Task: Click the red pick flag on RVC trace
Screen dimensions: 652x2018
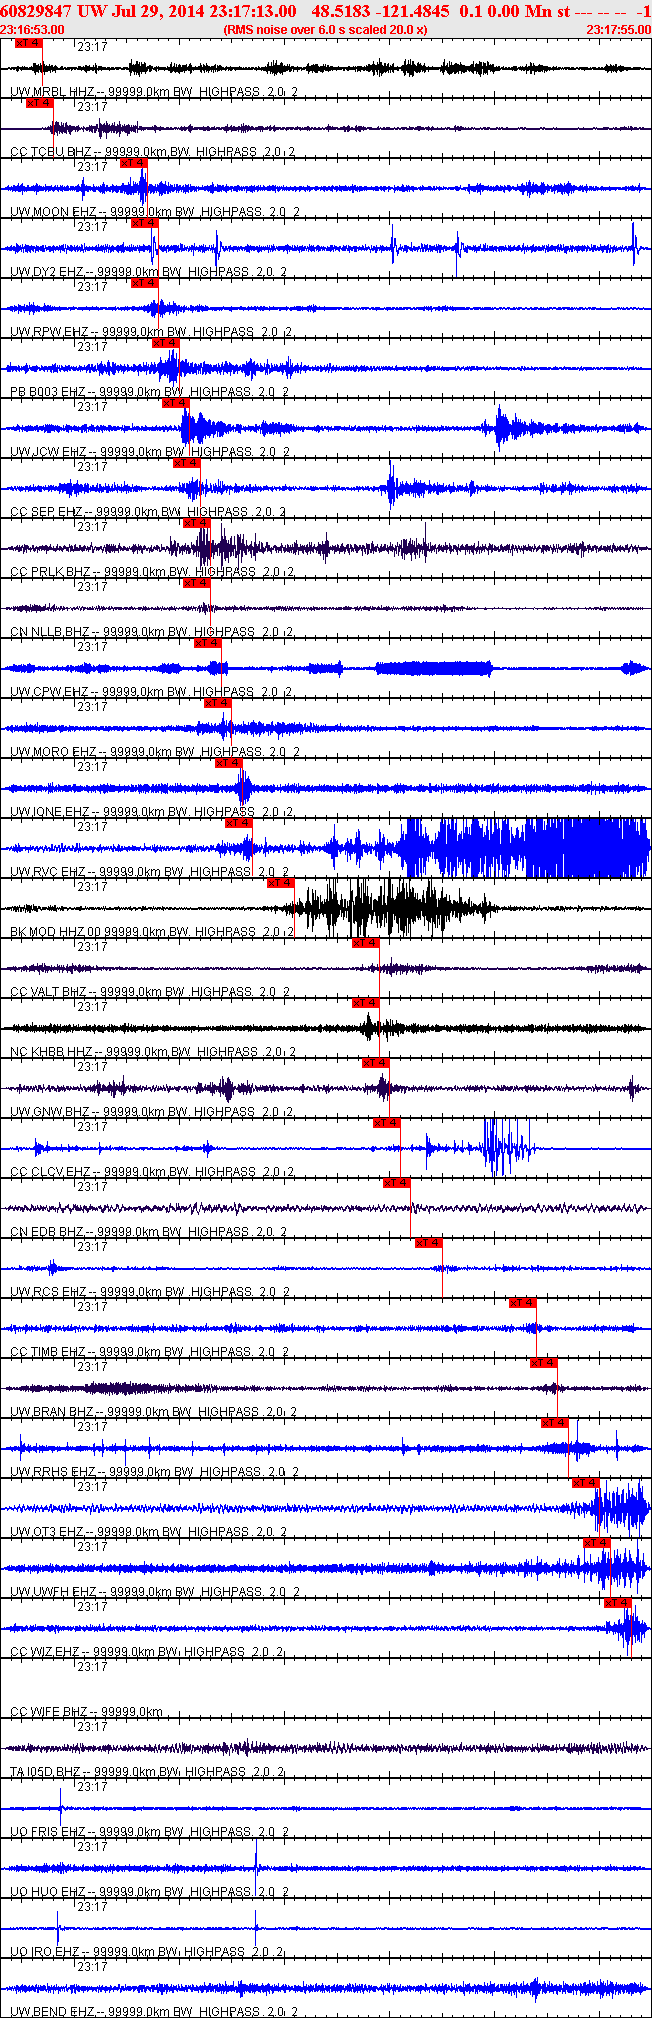Action: (239, 823)
